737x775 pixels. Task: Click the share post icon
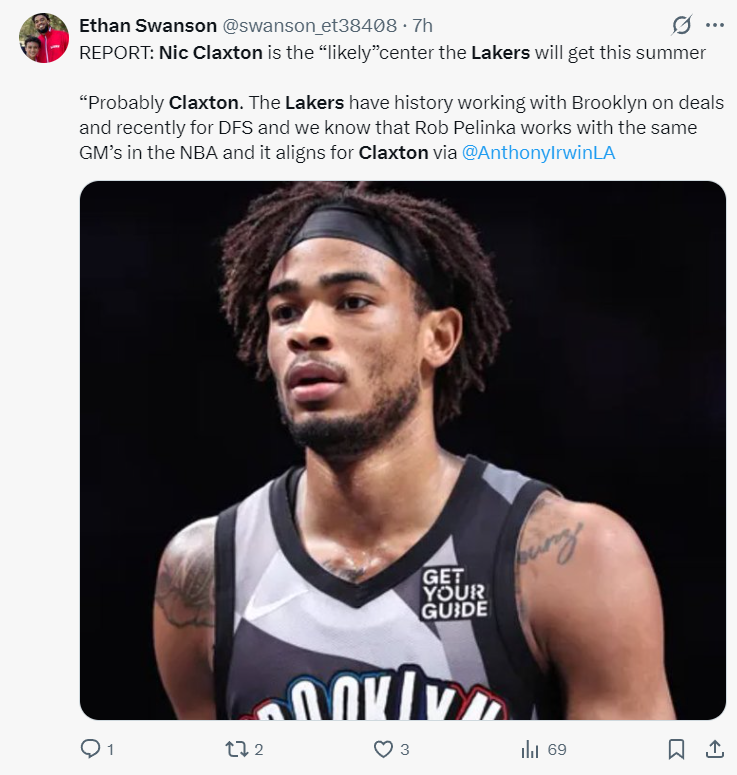coord(715,748)
